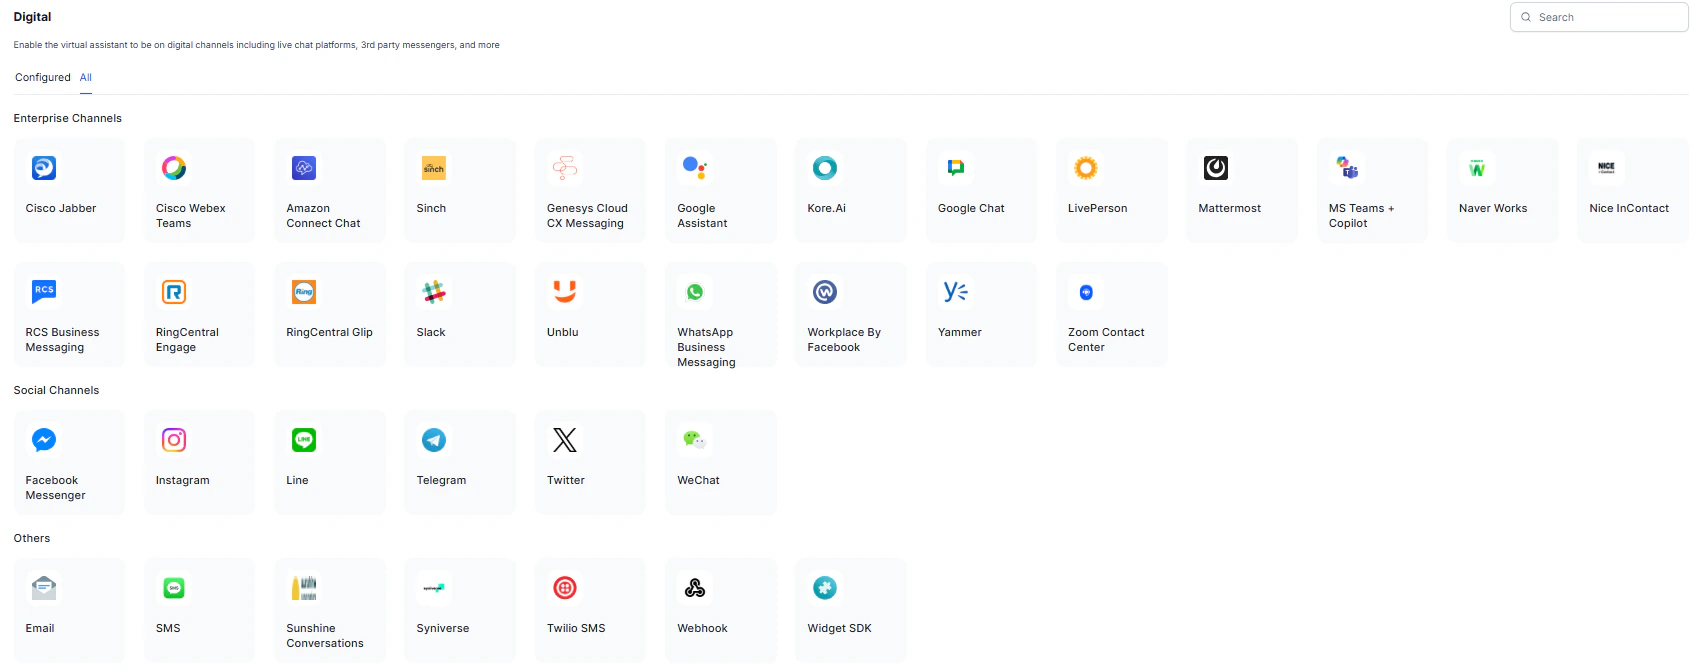Select the Workplace By Facebook icon
This screenshot has width=1693, height=671.
coord(825,292)
